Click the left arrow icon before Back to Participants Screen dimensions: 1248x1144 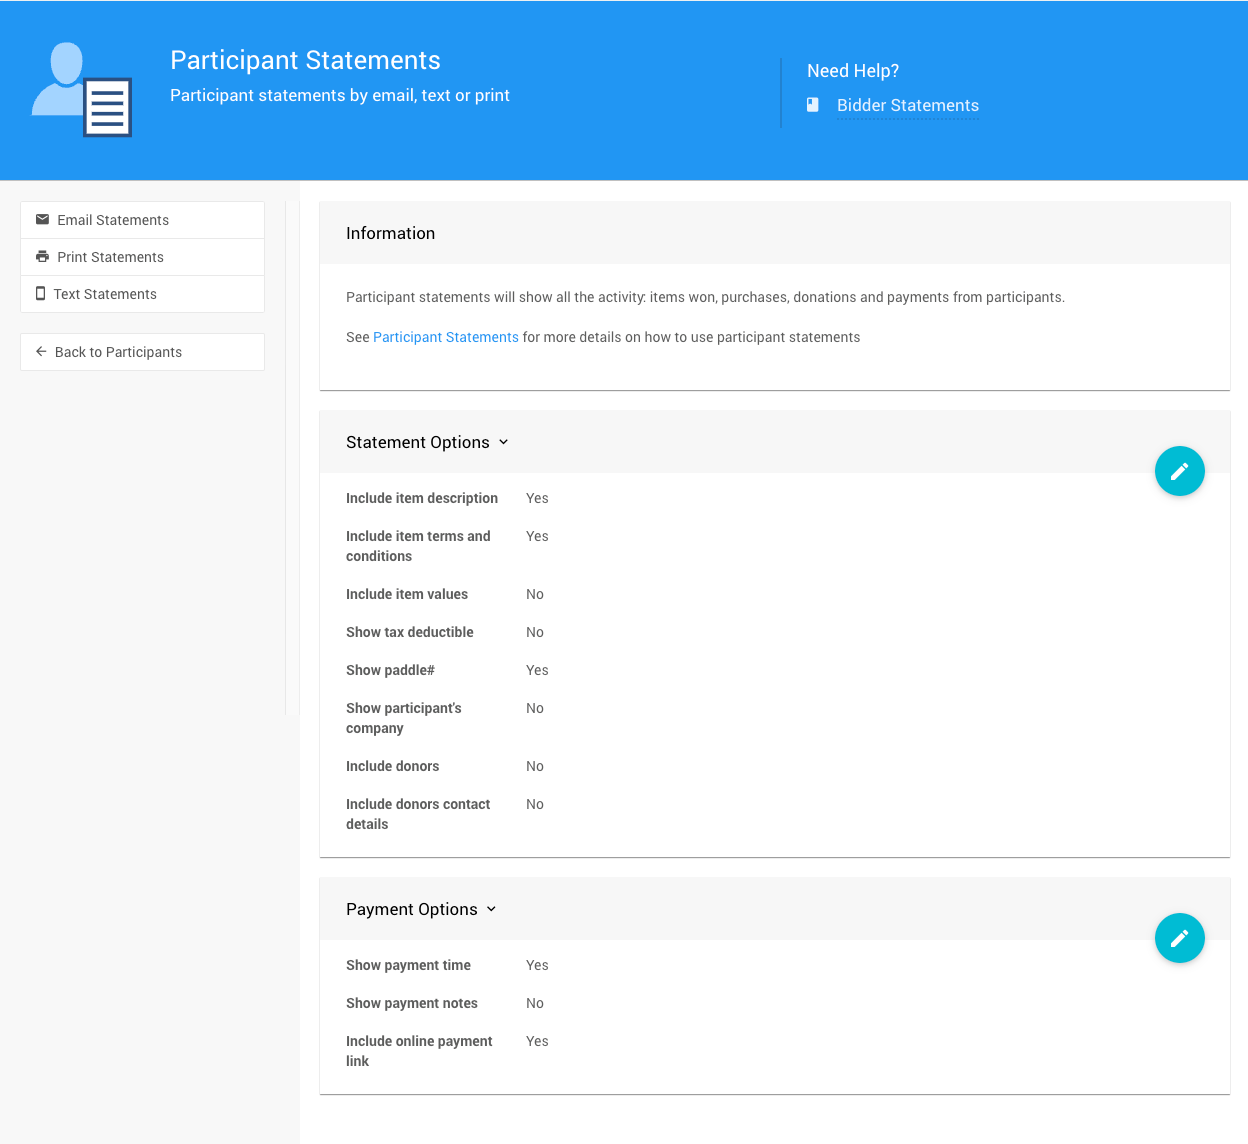(x=41, y=352)
